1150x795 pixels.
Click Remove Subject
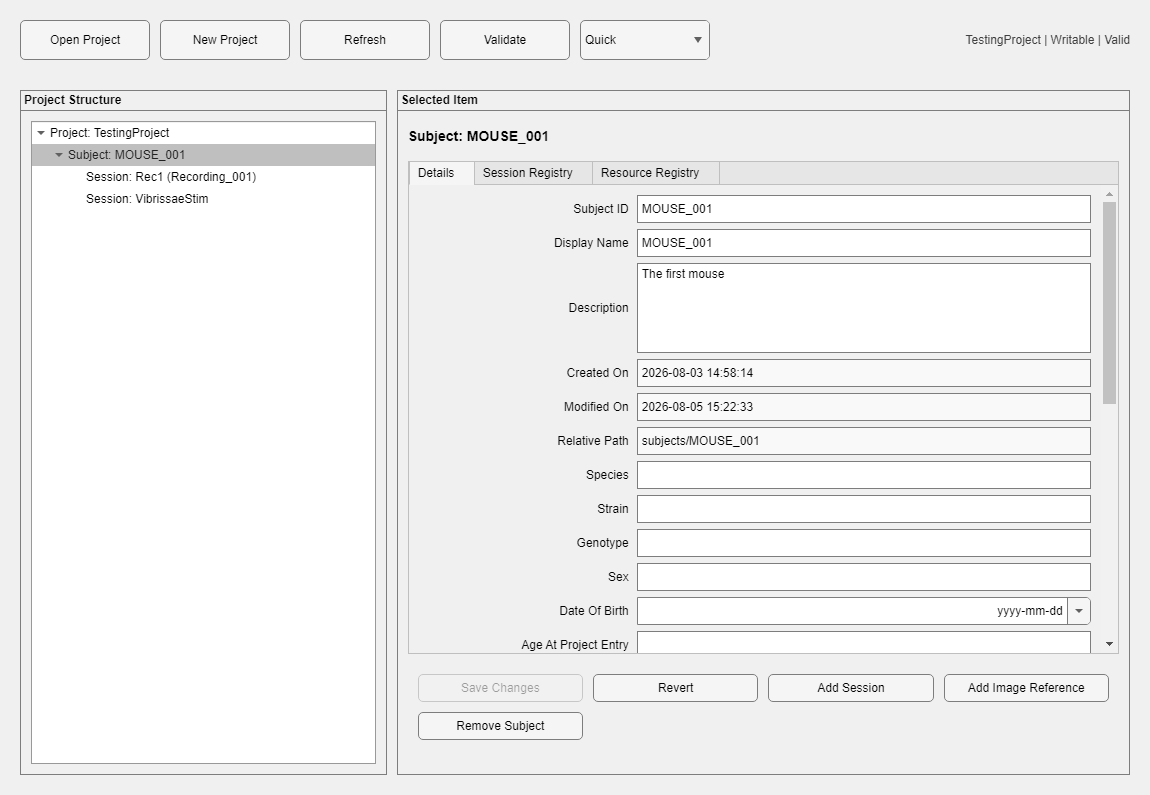click(500, 726)
